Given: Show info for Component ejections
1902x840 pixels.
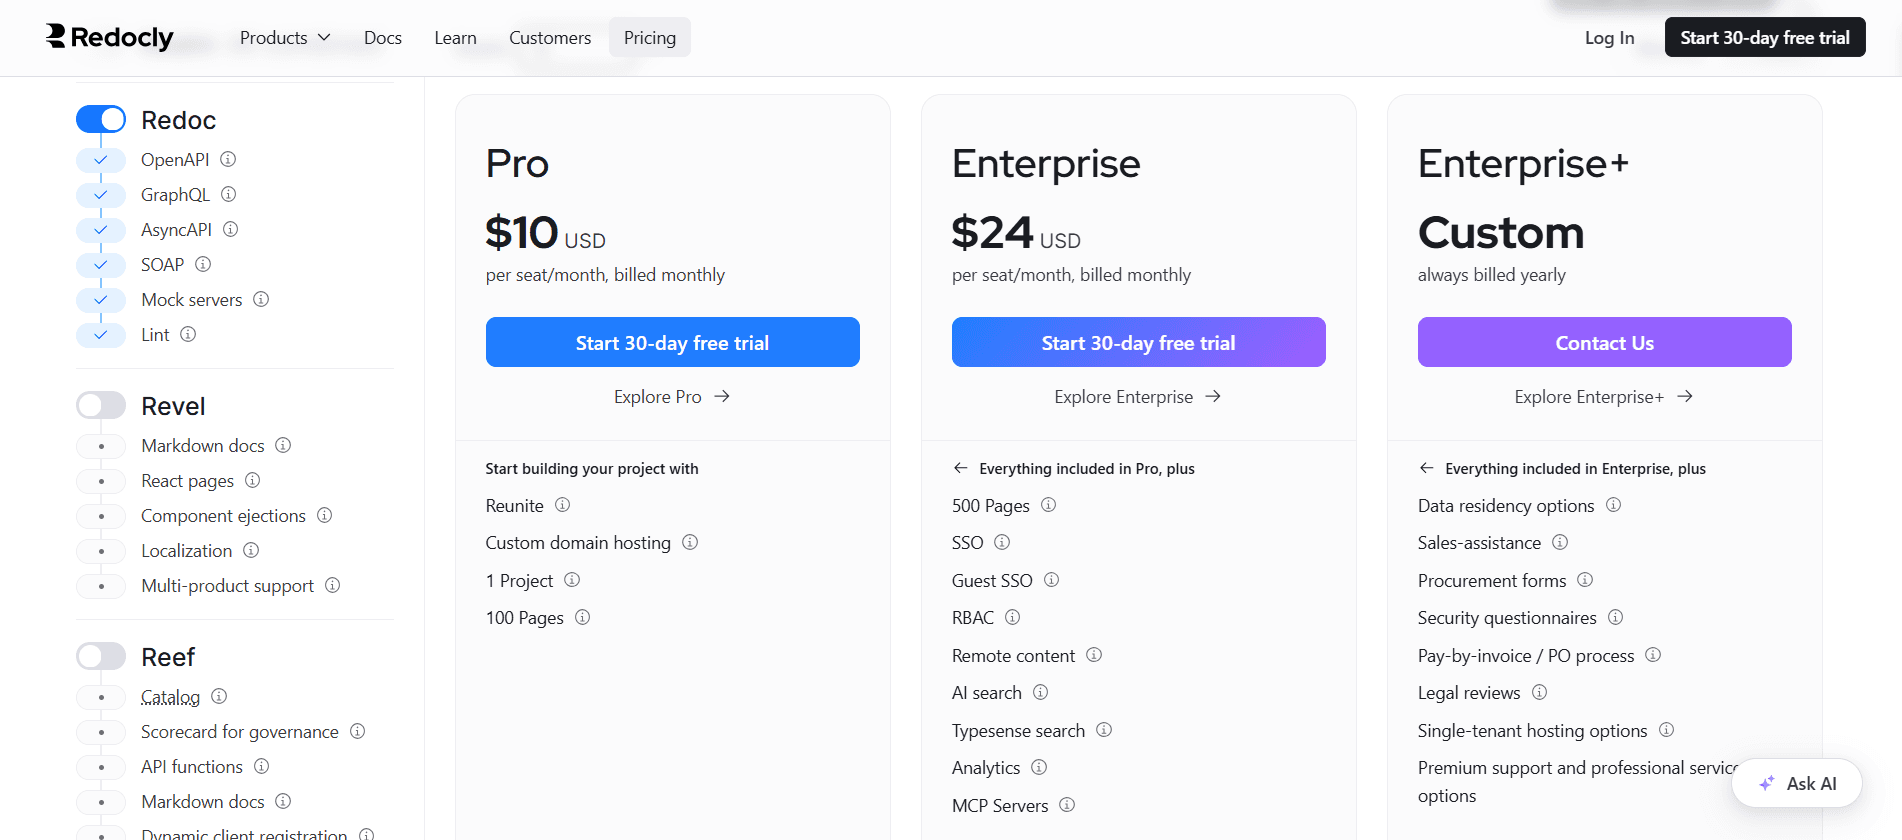Looking at the screenshot, I should click(325, 515).
